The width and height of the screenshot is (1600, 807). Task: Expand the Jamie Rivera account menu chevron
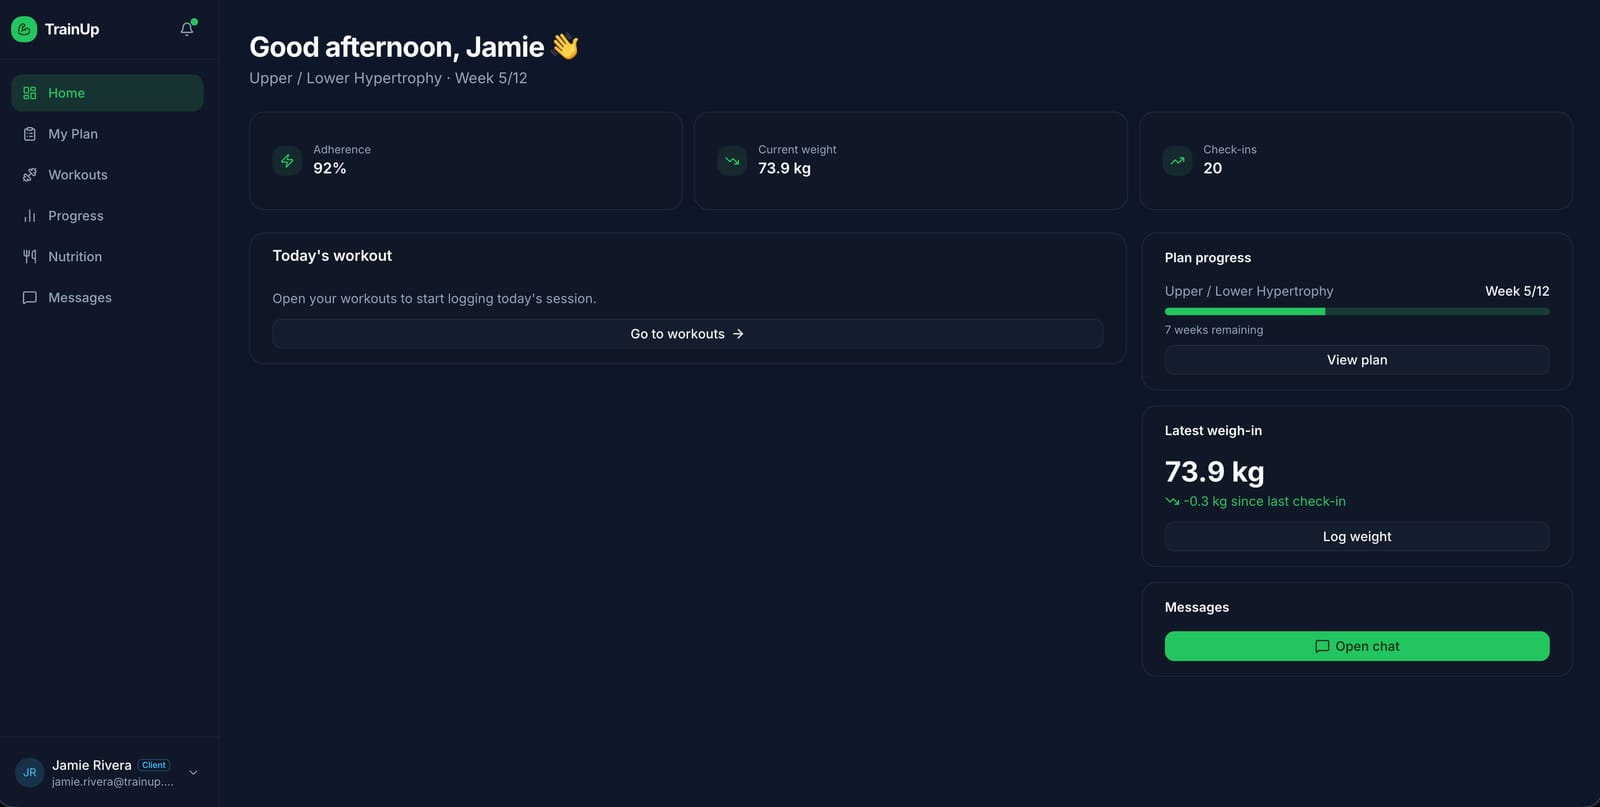point(193,772)
